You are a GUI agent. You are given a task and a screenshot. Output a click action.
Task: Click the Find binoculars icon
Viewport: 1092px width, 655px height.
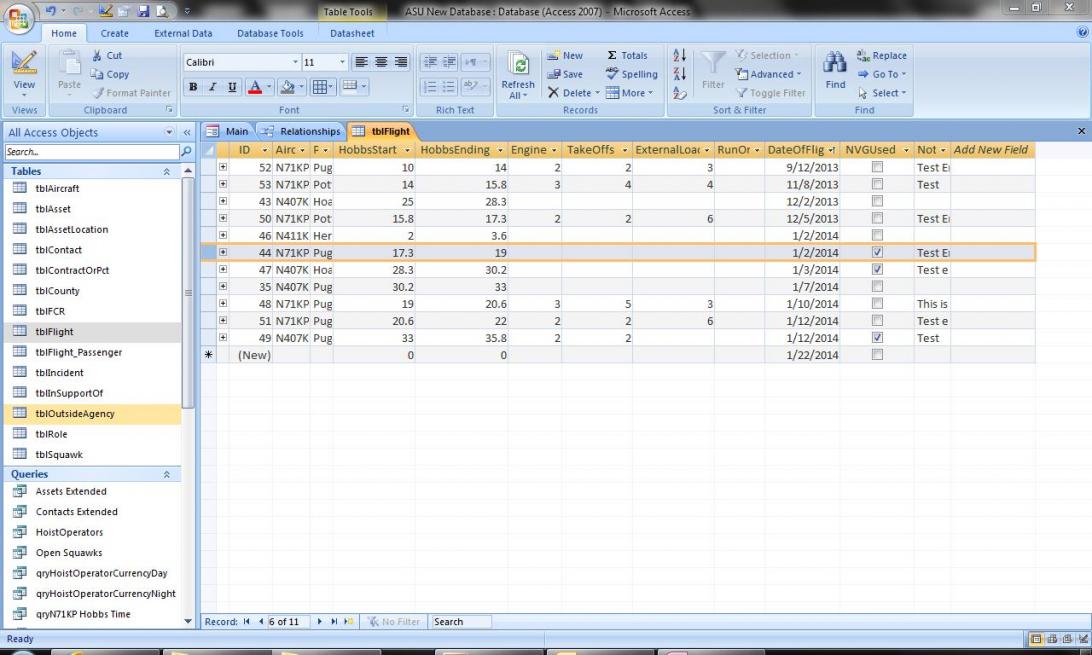point(835,65)
